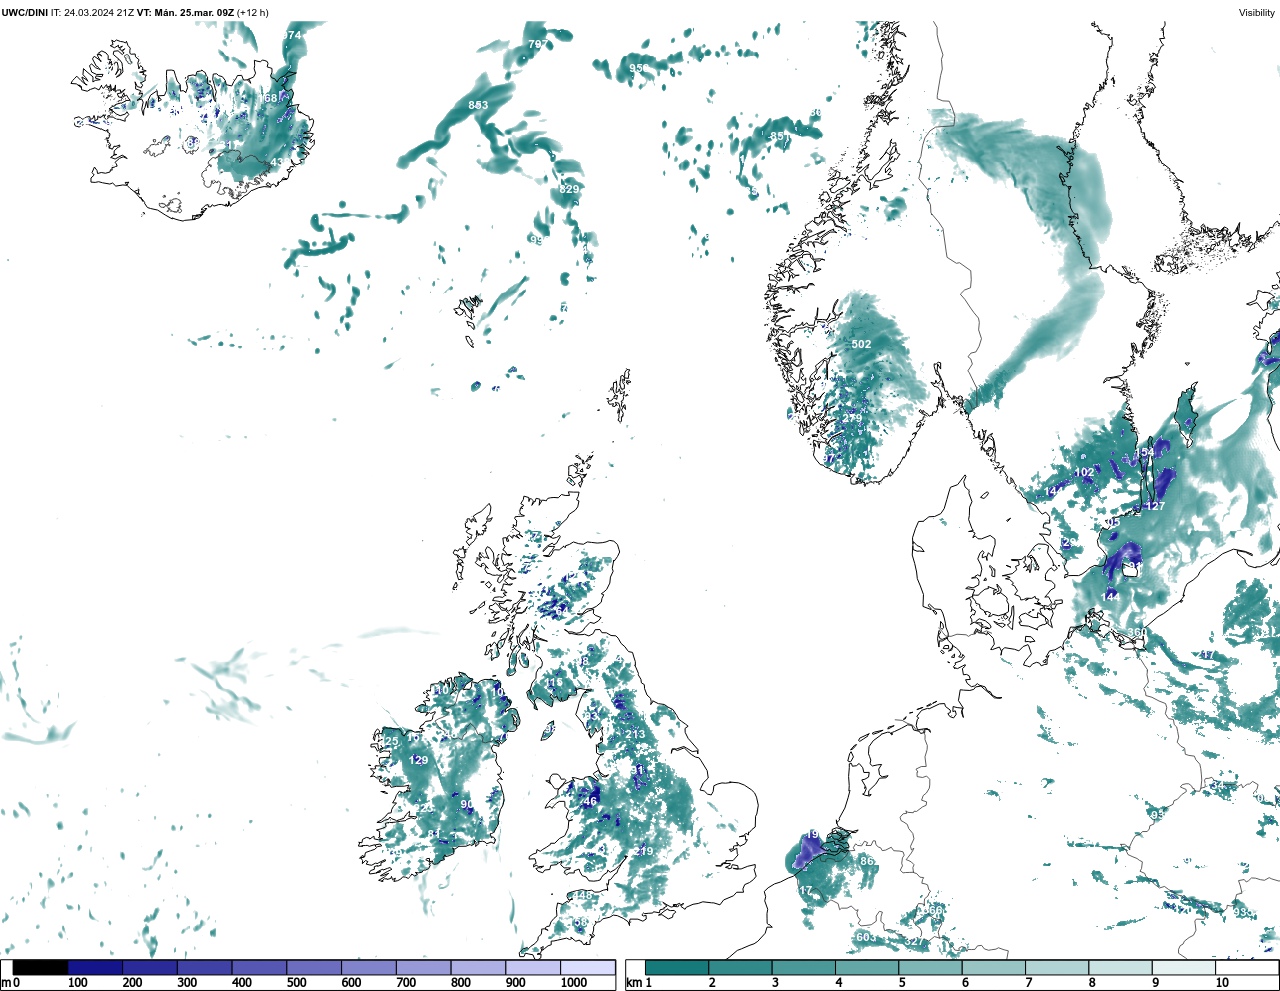Click the white swatch after the 10 km label
This screenshot has height=991, width=1280.
pyautogui.click(x=1246, y=967)
